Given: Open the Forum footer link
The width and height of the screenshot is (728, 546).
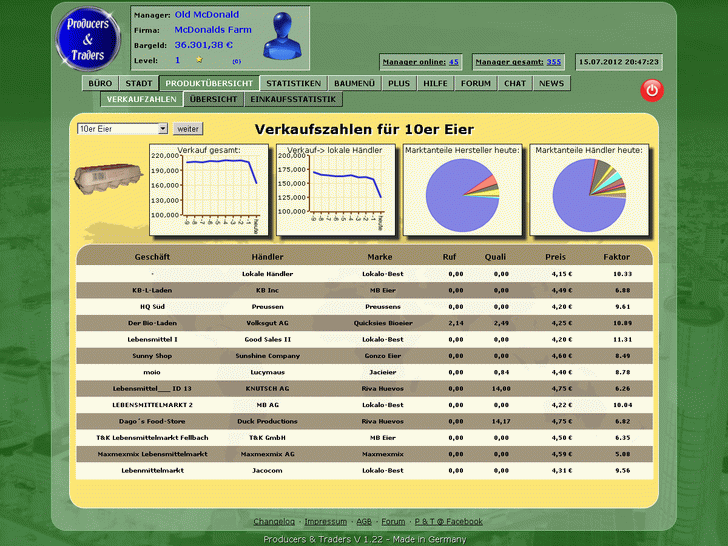Looking at the screenshot, I should 393,521.
